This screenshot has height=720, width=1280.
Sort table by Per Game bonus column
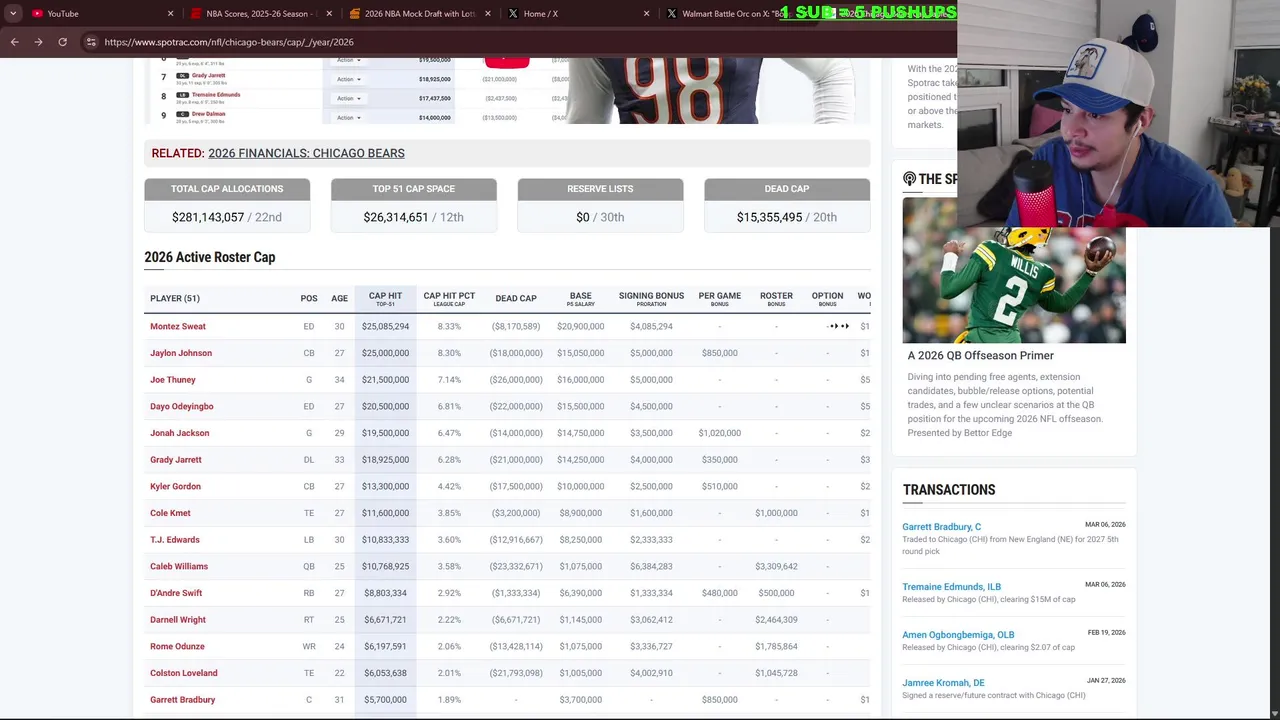pyautogui.click(x=720, y=298)
